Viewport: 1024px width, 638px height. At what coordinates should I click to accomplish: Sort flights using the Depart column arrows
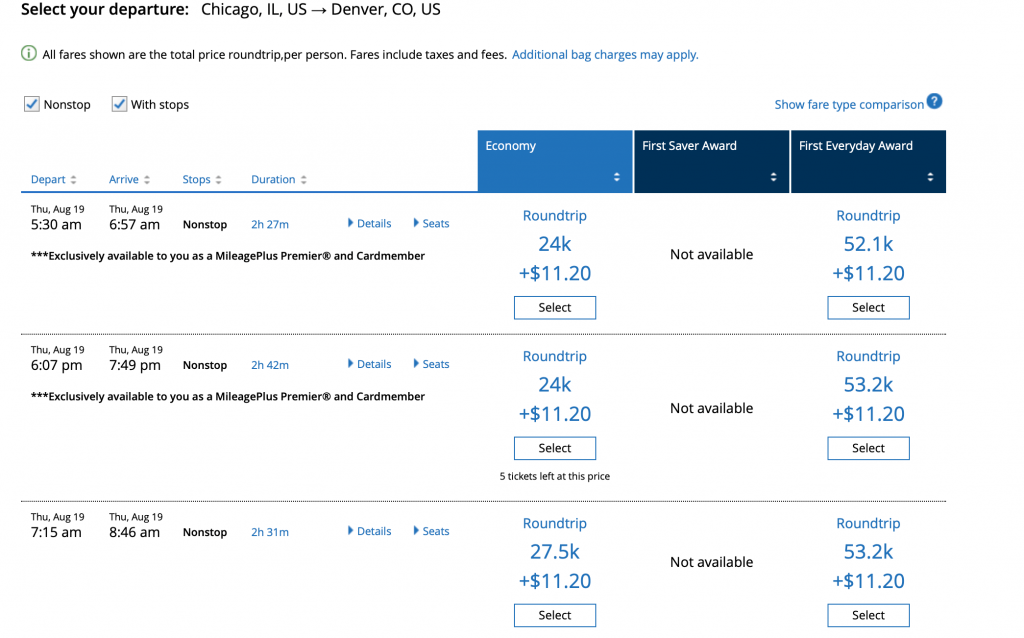point(74,179)
